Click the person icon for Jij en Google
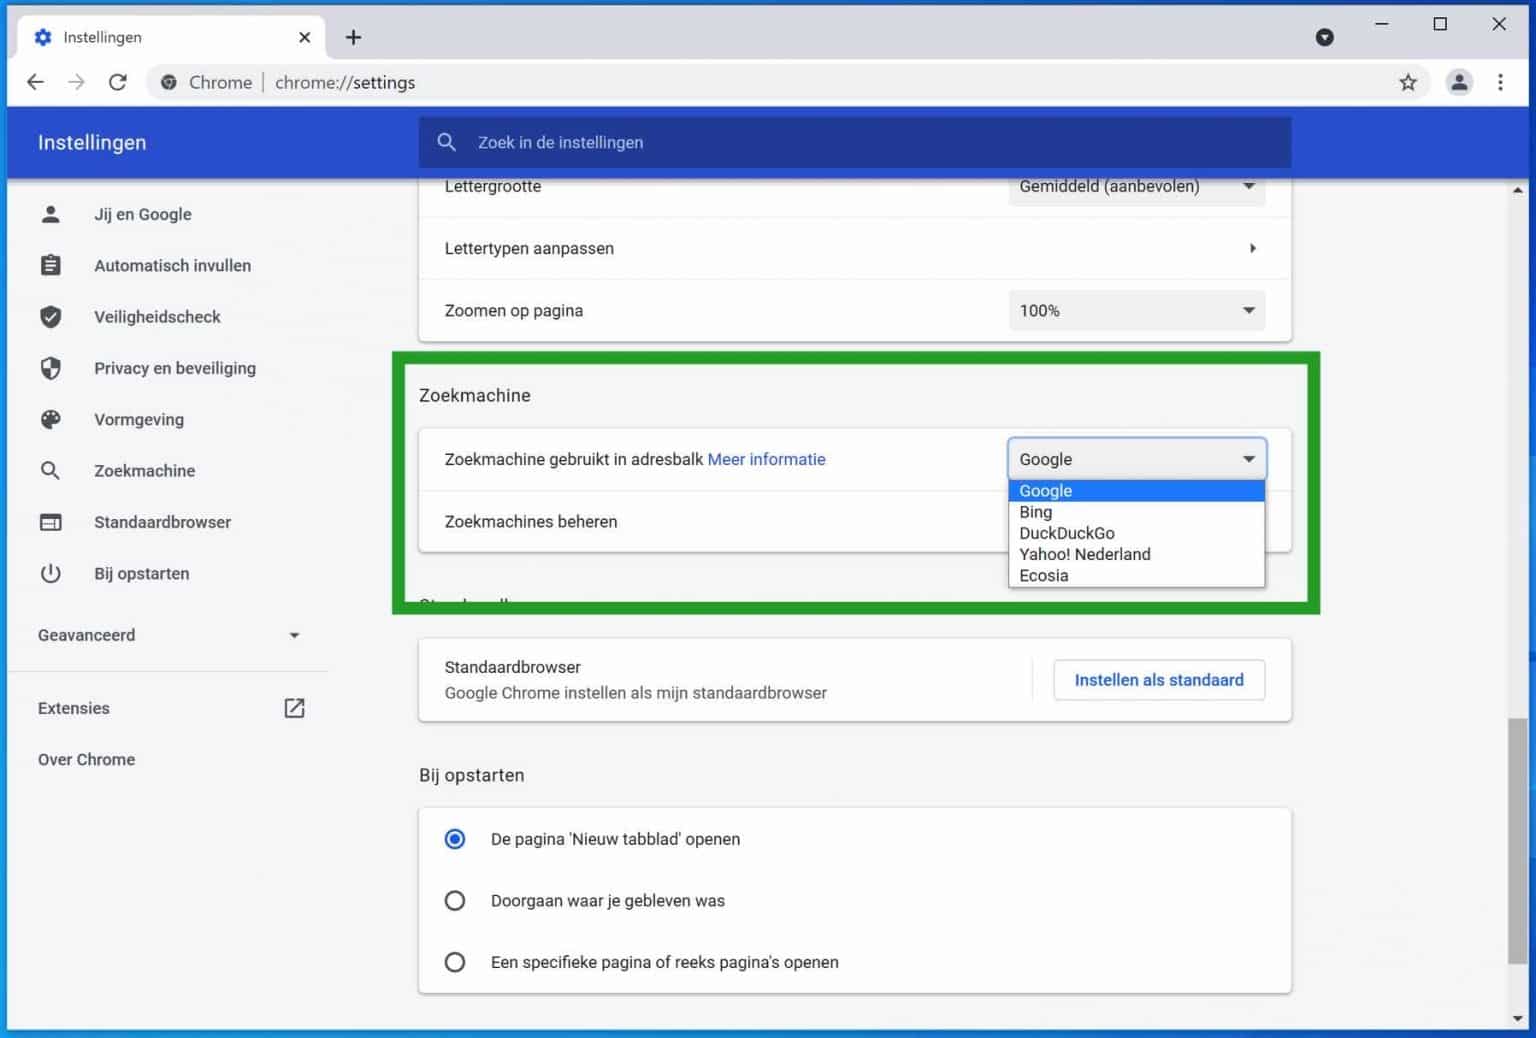This screenshot has height=1038, width=1536. point(51,214)
